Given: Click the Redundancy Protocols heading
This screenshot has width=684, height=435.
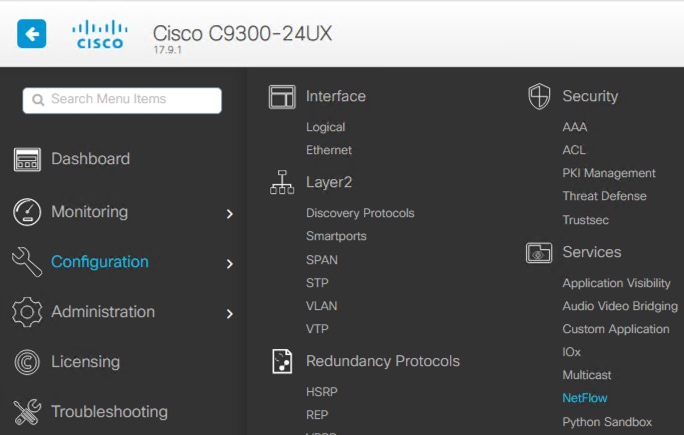Looking at the screenshot, I should point(383,361).
